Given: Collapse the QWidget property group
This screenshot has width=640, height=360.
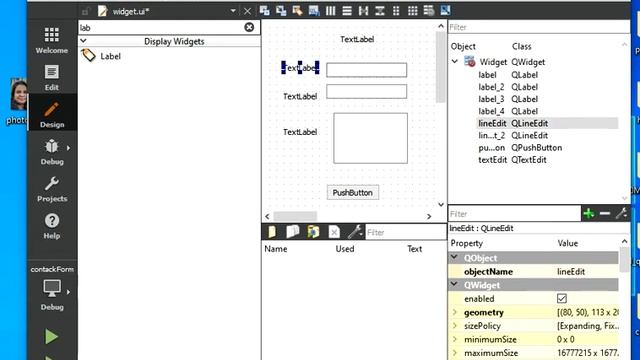Looking at the screenshot, I should [x=454, y=284].
